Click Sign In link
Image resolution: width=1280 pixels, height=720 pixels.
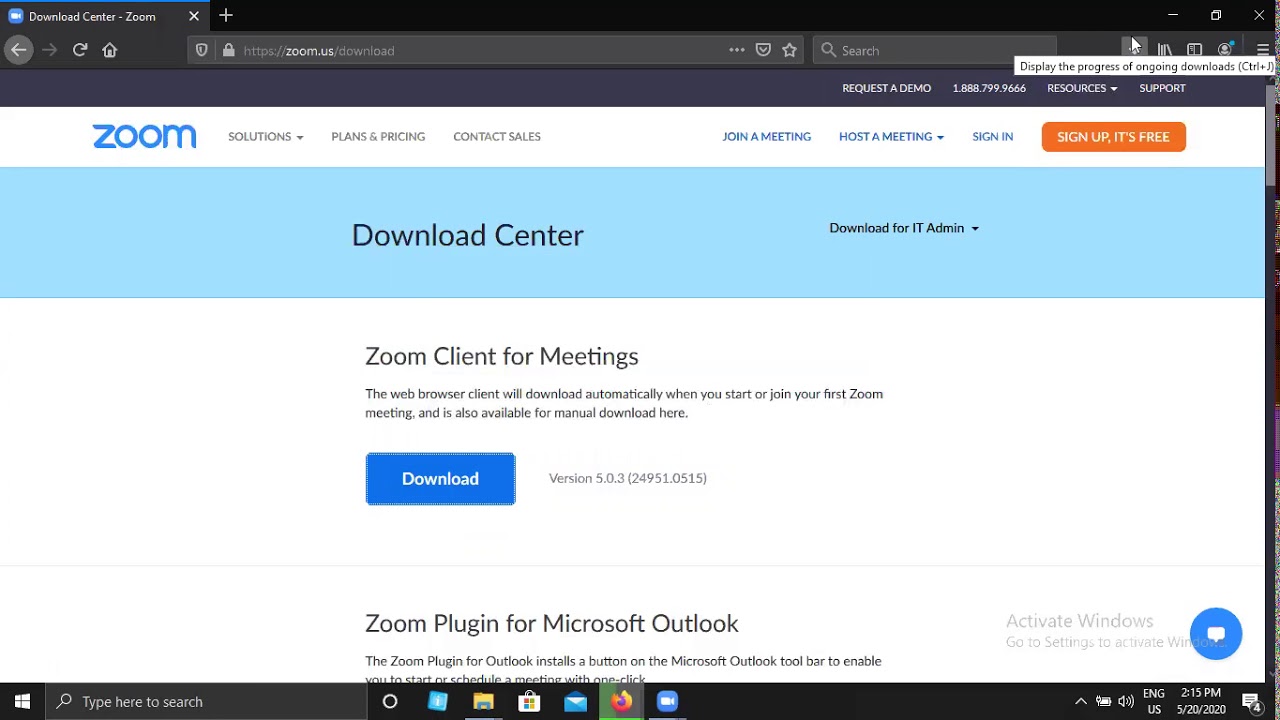[992, 137]
